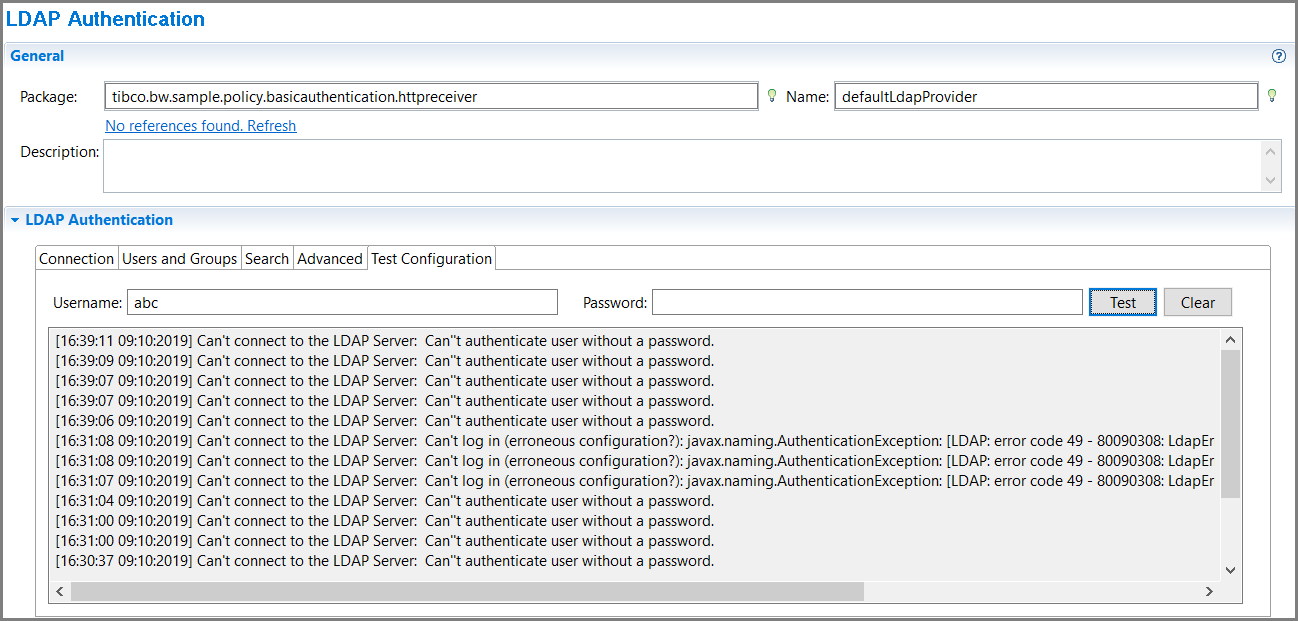Focus the Package input field

[430, 97]
